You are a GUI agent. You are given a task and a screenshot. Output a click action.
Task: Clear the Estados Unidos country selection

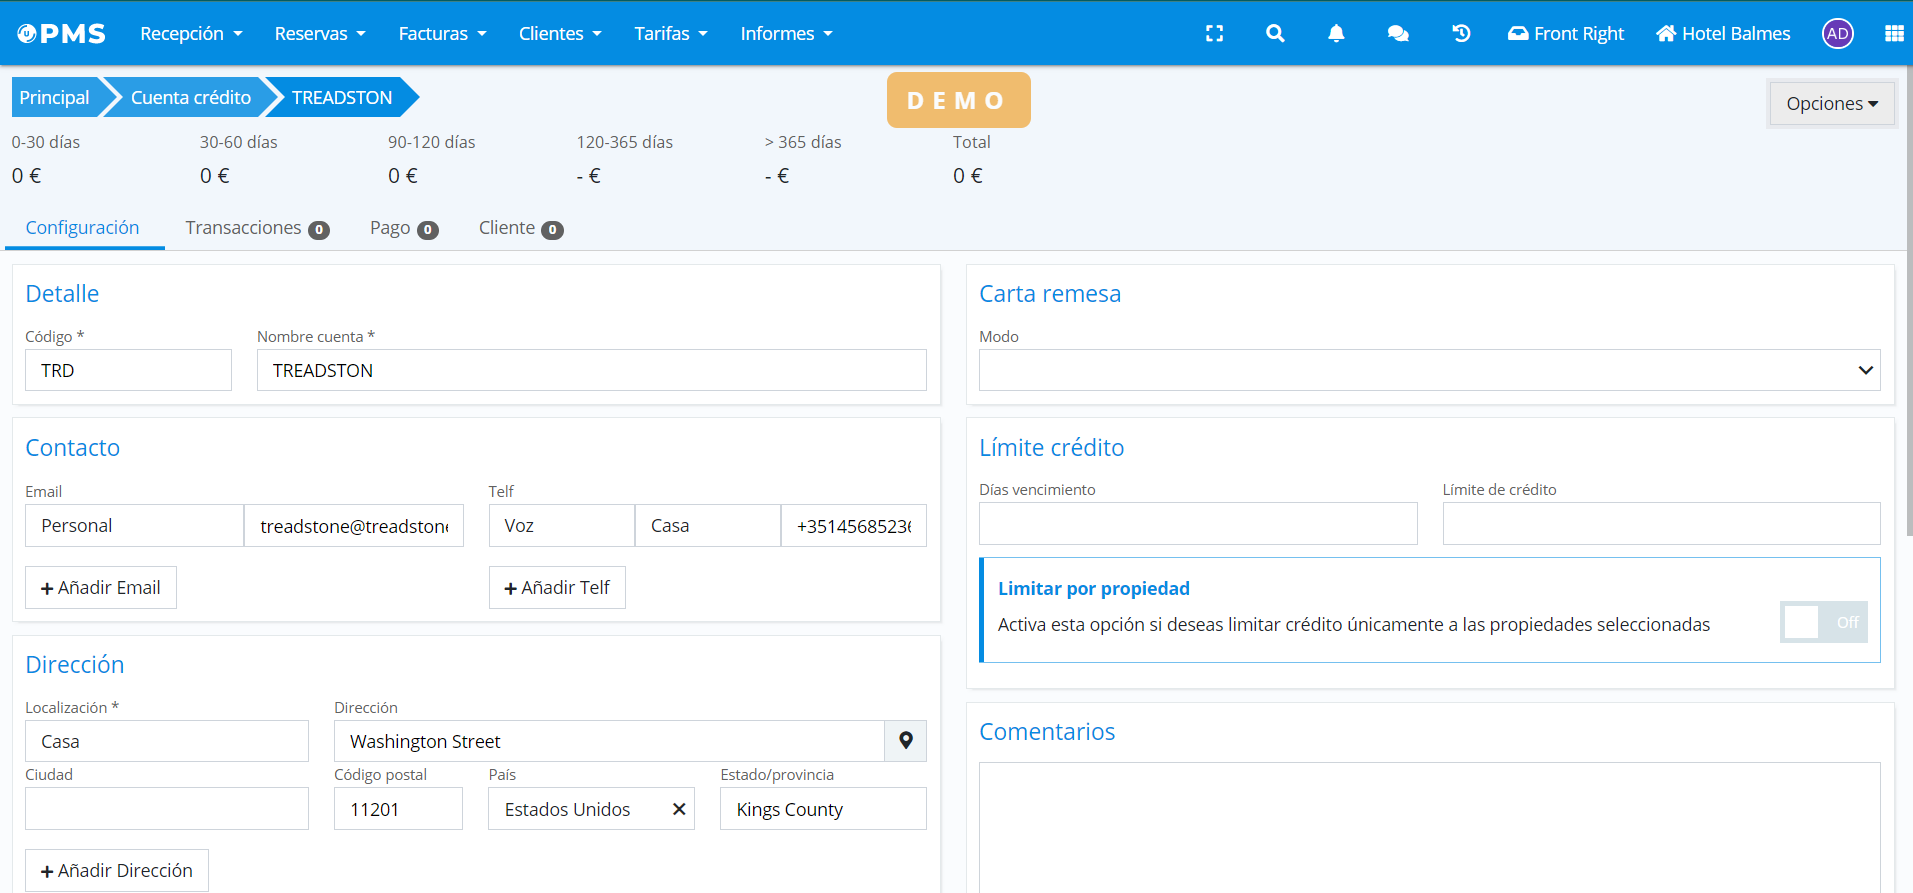679,809
